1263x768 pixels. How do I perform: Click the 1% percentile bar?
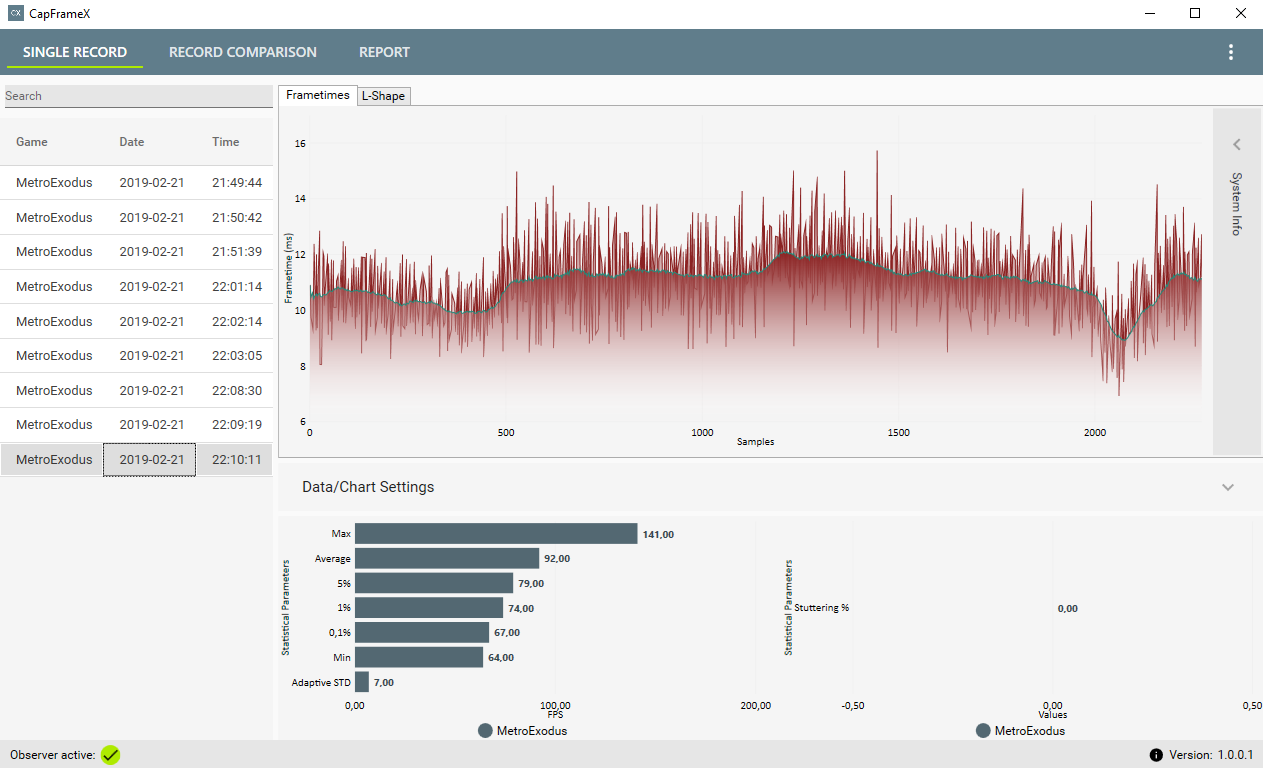click(429, 608)
